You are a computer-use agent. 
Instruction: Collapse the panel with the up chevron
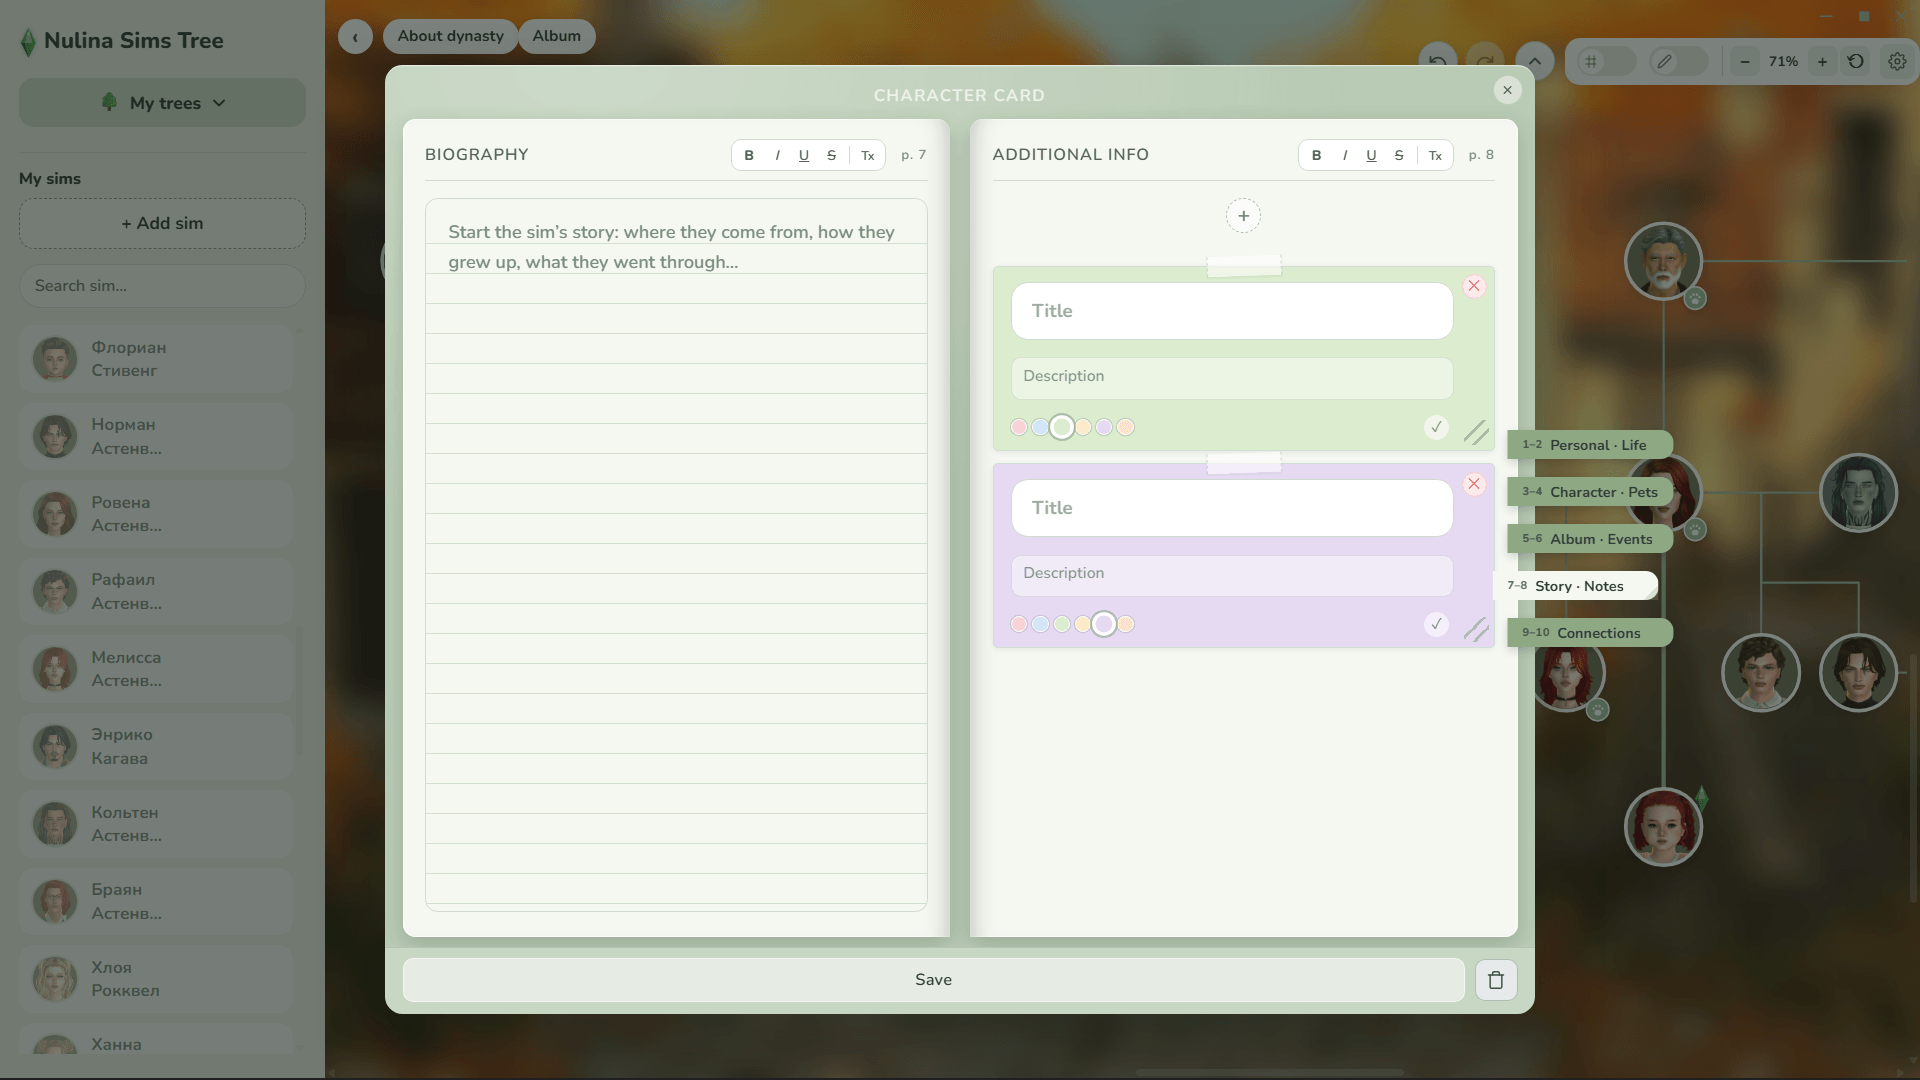click(1534, 61)
